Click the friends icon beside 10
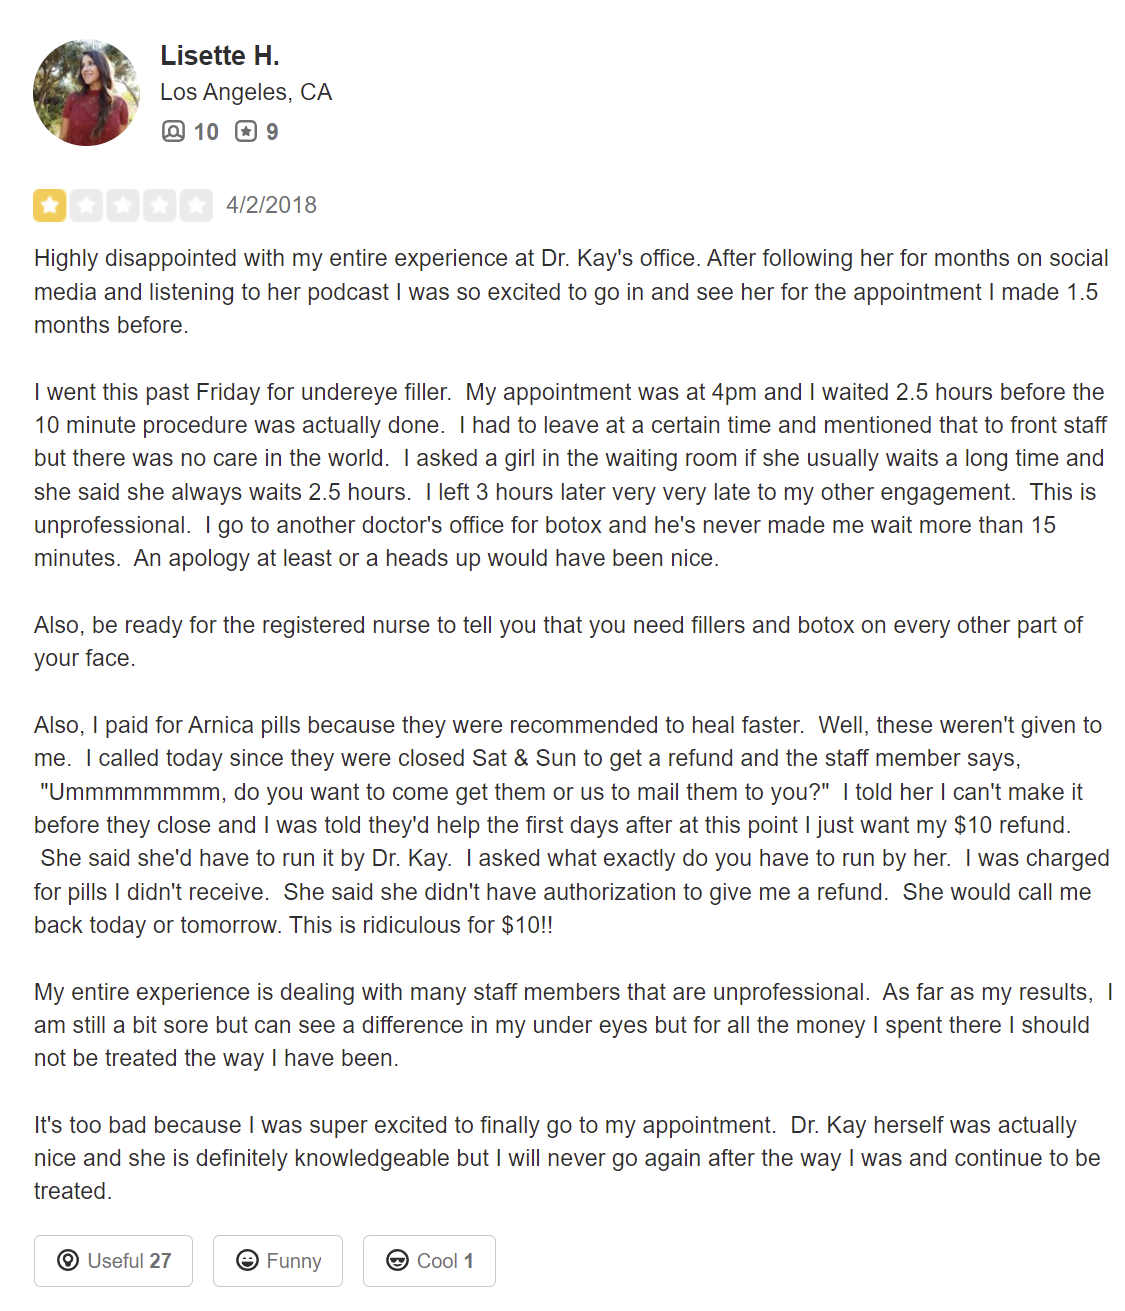 pyautogui.click(x=173, y=131)
